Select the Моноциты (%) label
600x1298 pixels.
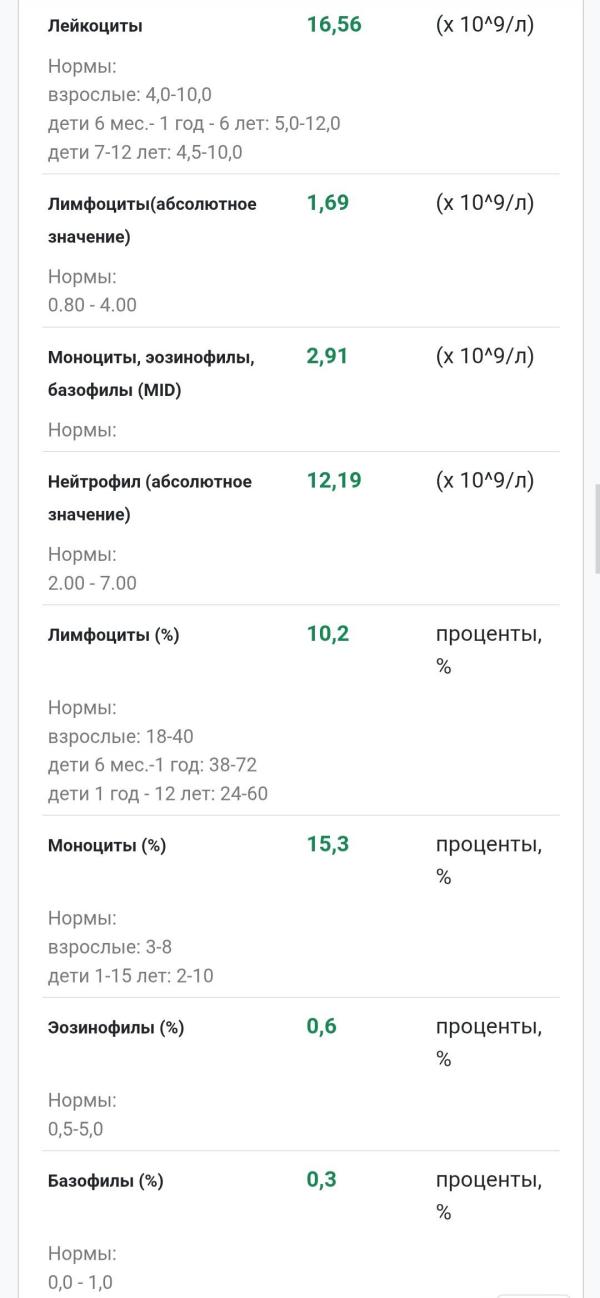107,846
